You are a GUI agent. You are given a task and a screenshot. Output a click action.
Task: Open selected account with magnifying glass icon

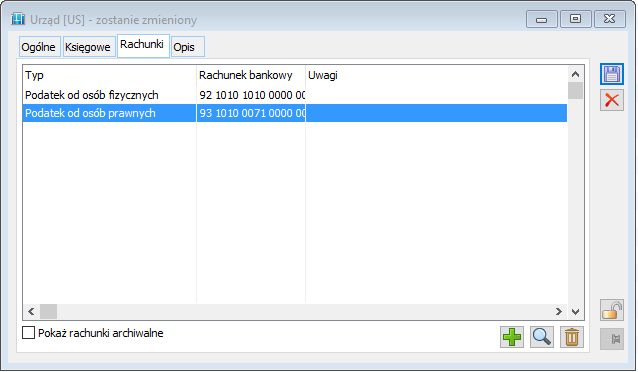click(542, 337)
